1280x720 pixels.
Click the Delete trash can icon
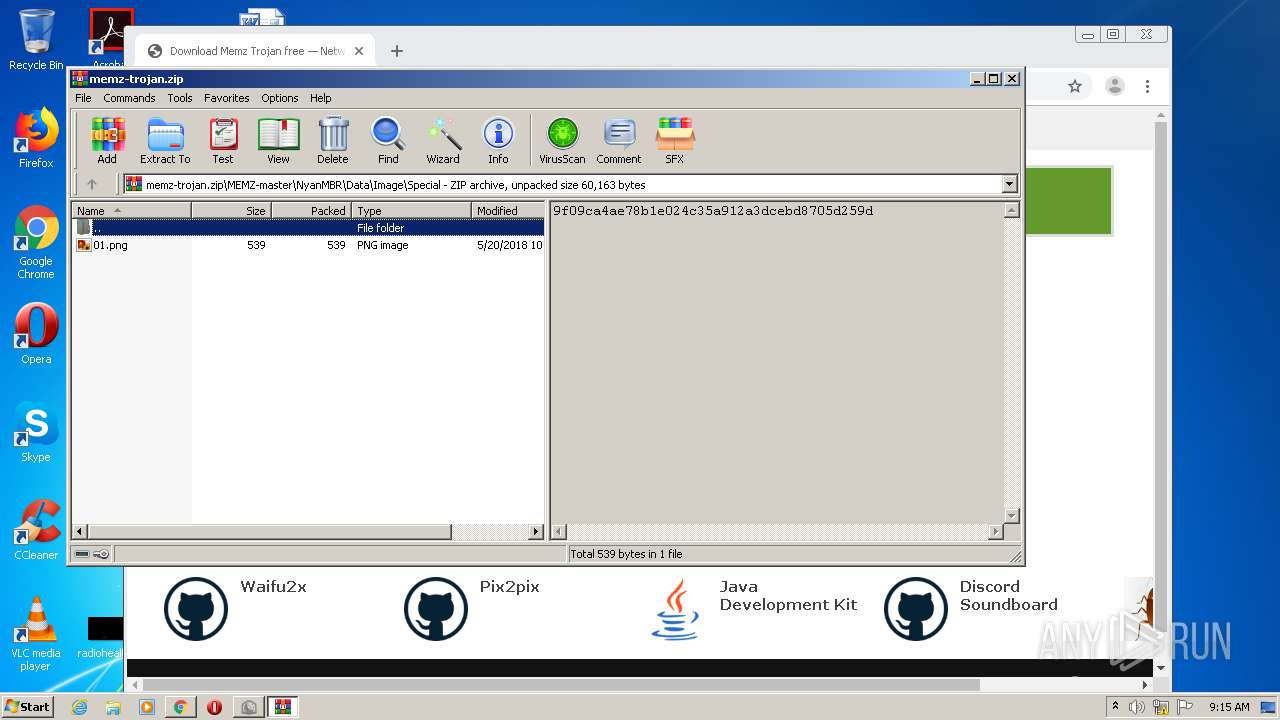333,140
